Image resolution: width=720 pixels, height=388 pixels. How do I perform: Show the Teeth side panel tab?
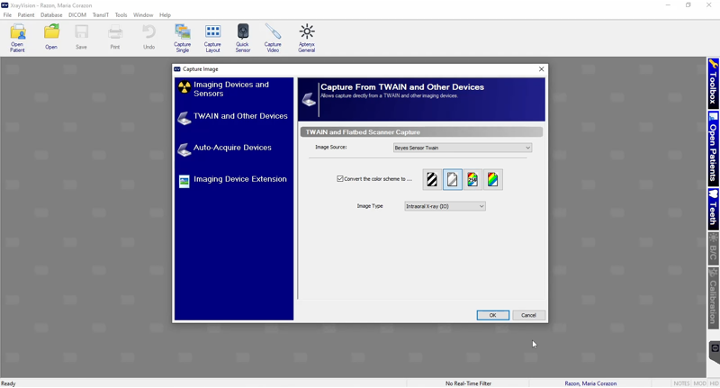(x=713, y=209)
